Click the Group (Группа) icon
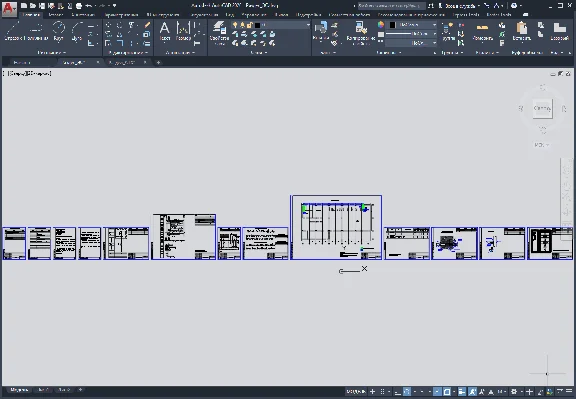 (448, 31)
